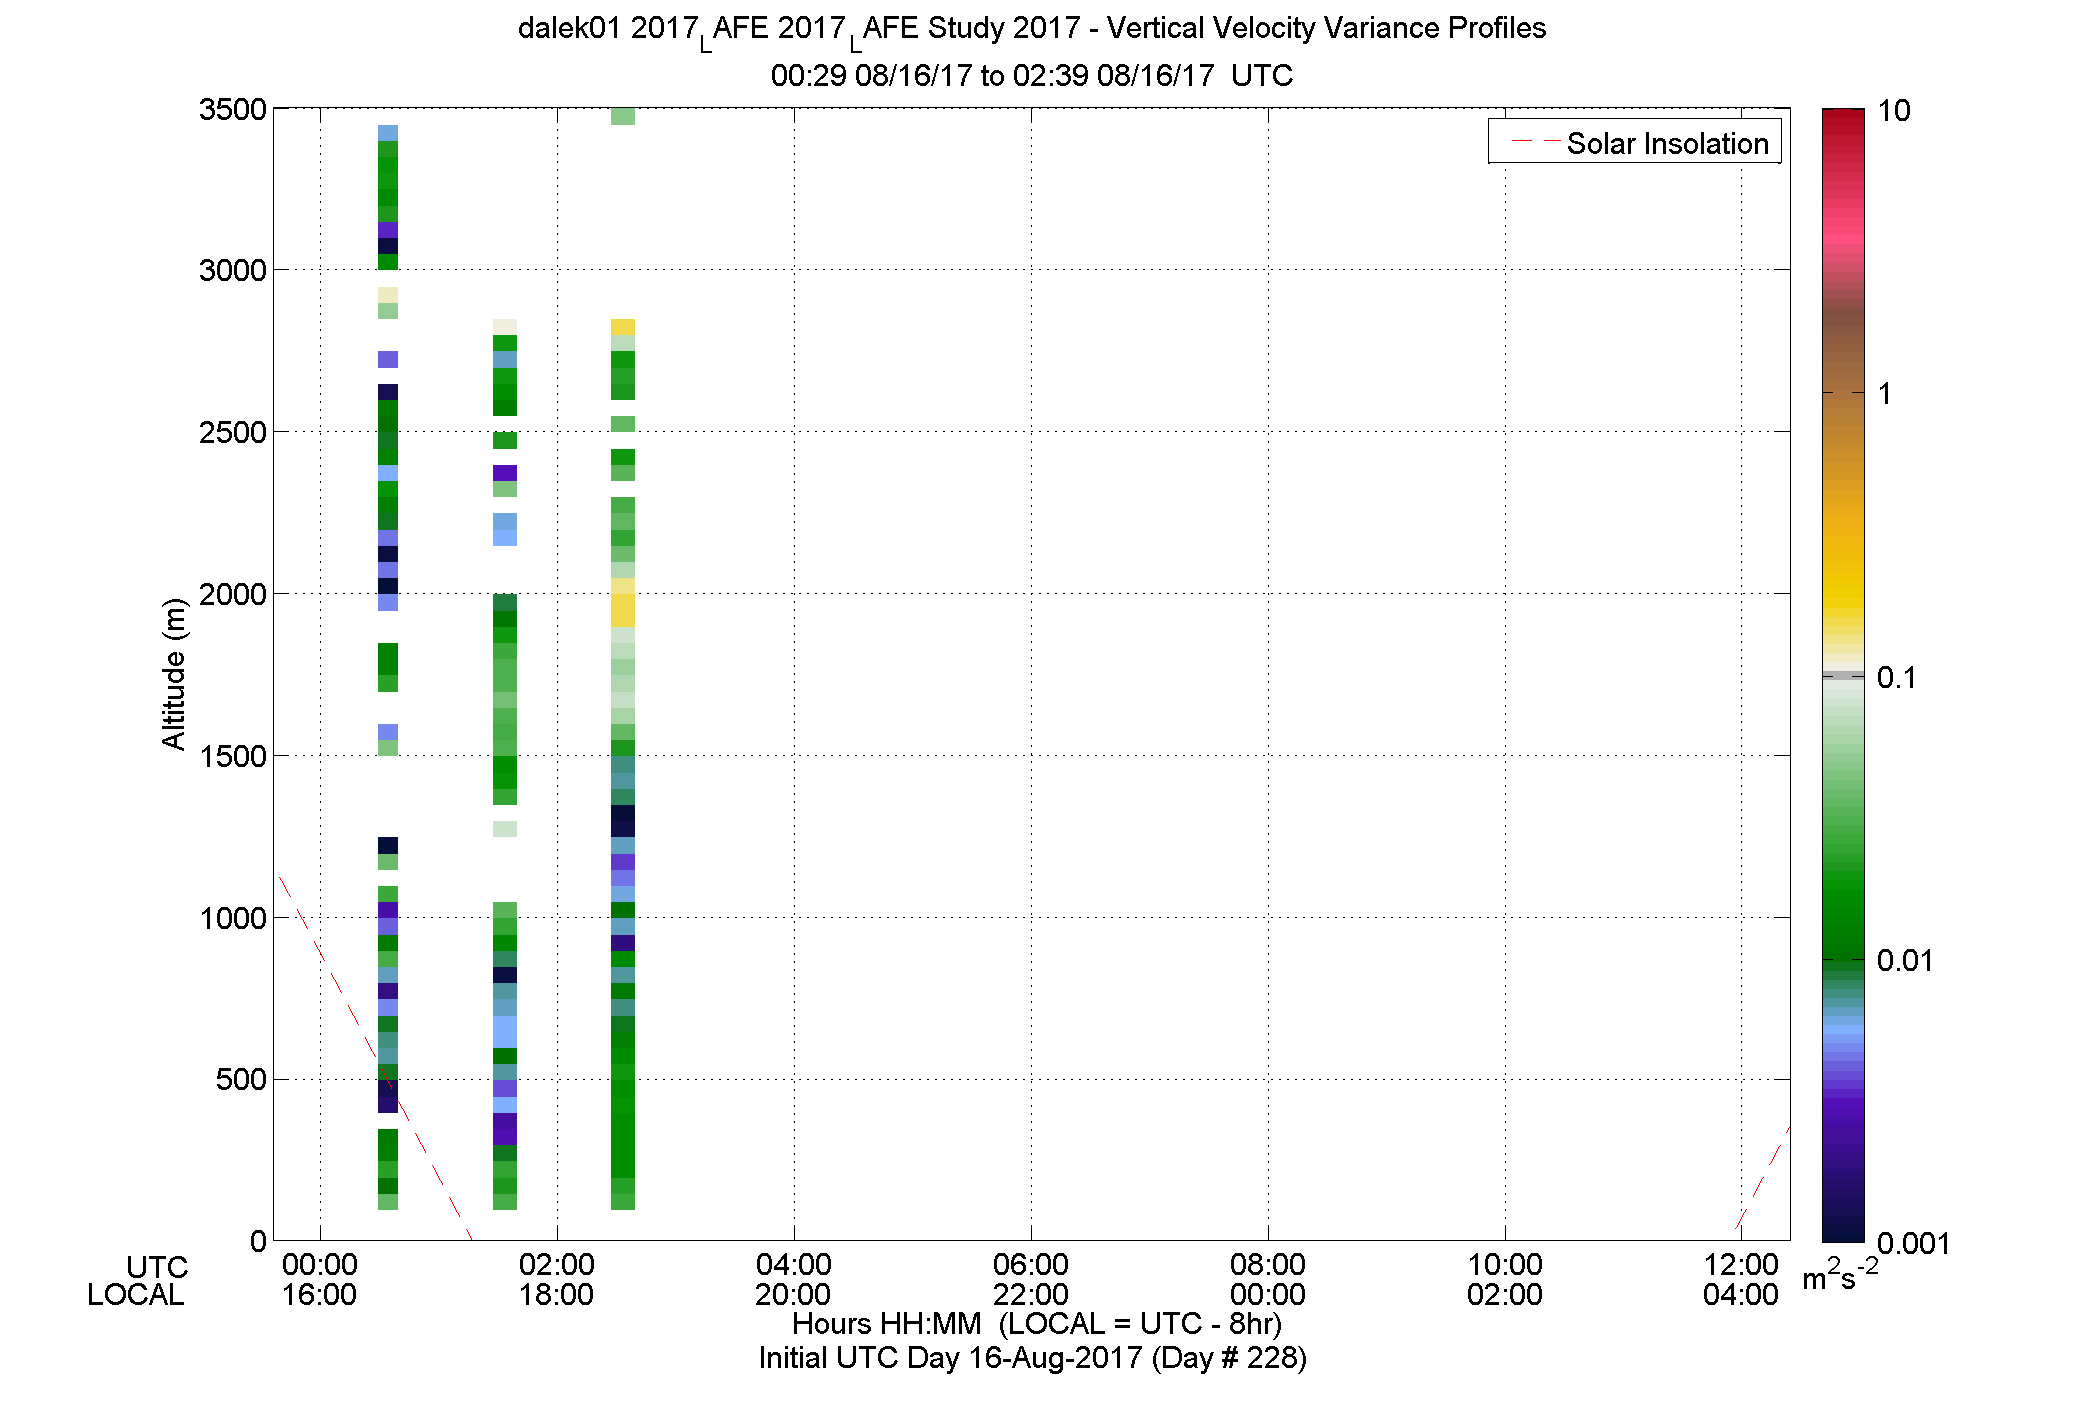Click the 02:00 UTC tick label
Image resolution: width=2098 pixels, height=1425 pixels.
[x=557, y=1265]
